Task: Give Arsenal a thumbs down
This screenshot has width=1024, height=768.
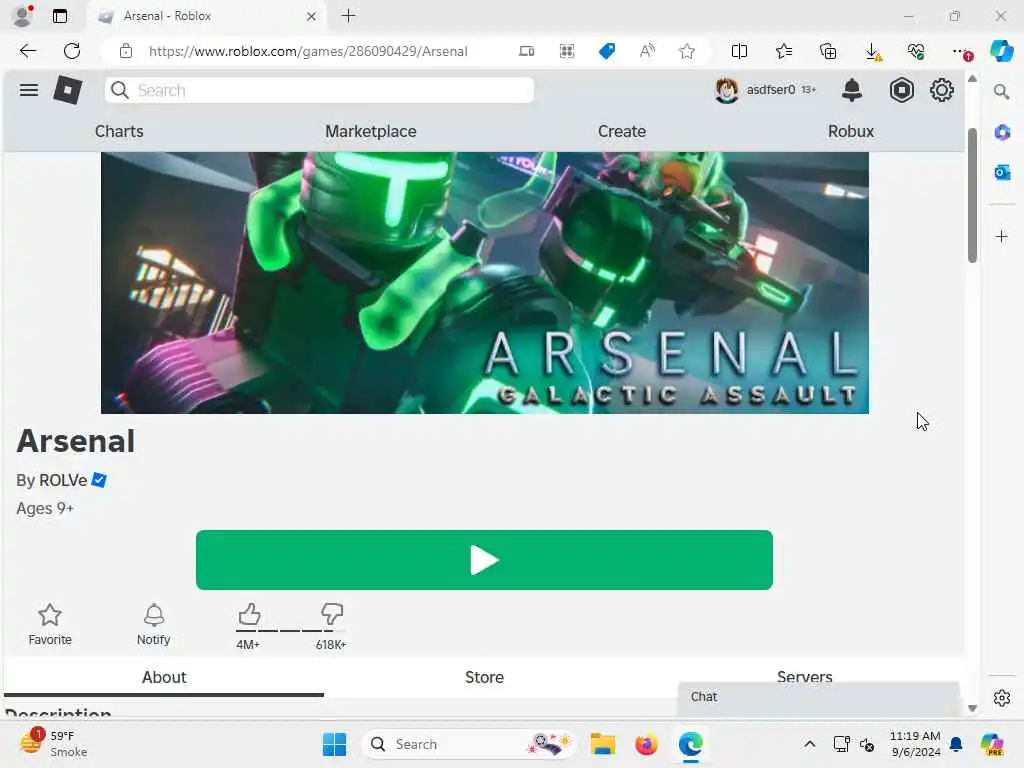Action: 332,615
